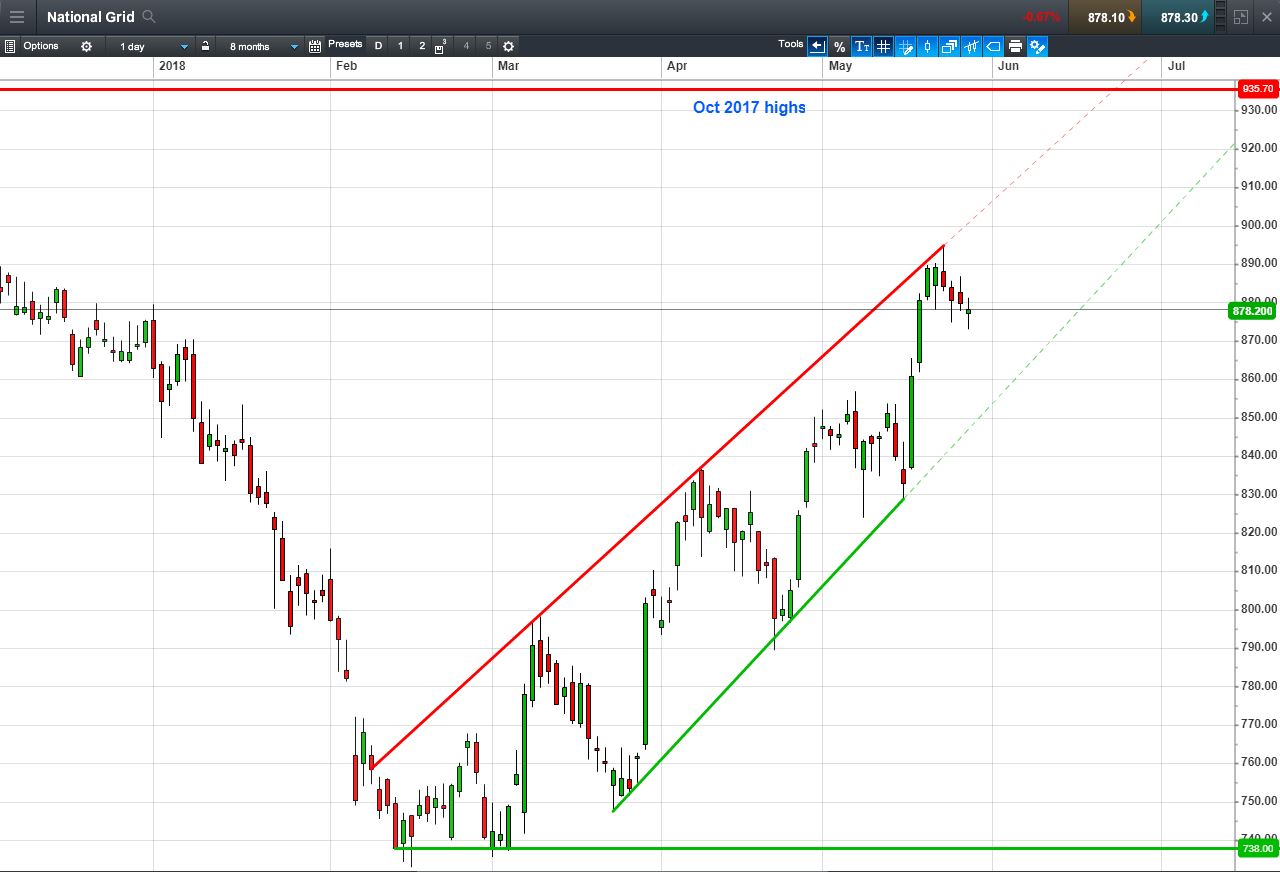Select the Presets label

345,44
